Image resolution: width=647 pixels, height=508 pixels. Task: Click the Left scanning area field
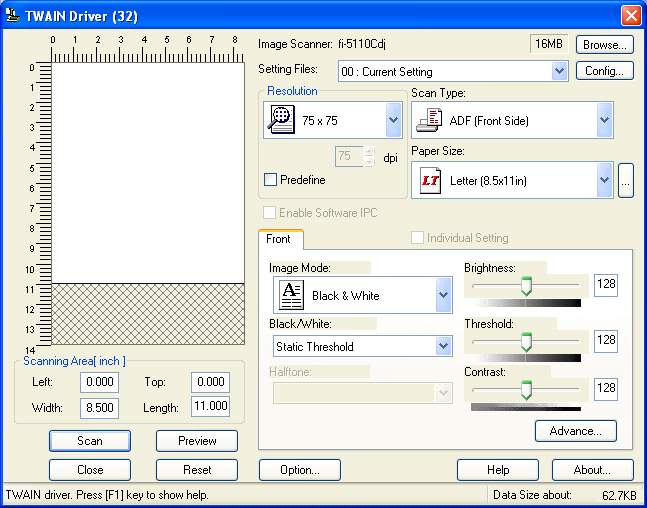pos(99,382)
